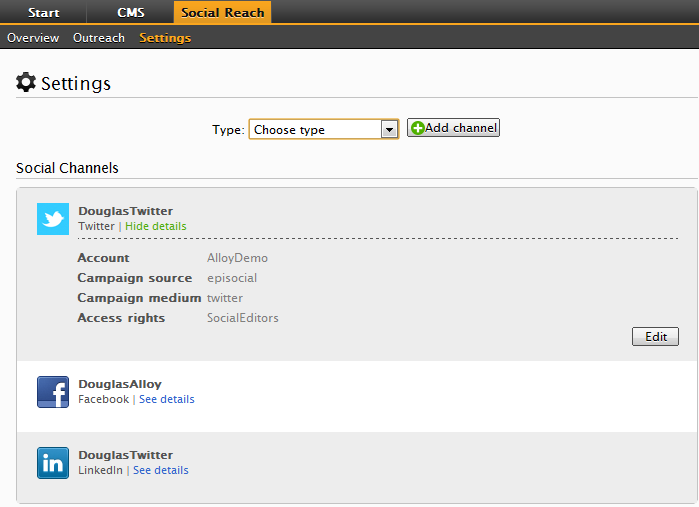Click the green plus icon on Add channel
Image resolution: width=699 pixels, height=507 pixels.
click(418, 128)
